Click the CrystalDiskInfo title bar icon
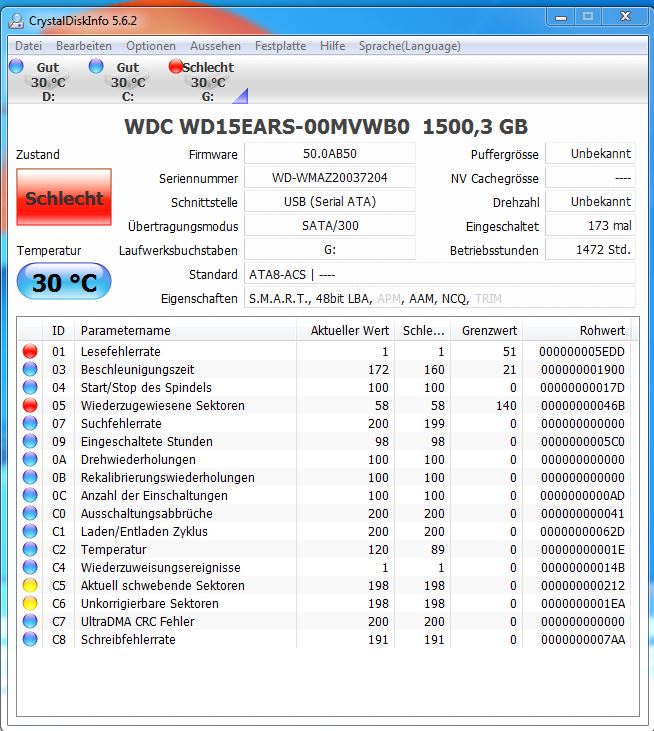 16,20
